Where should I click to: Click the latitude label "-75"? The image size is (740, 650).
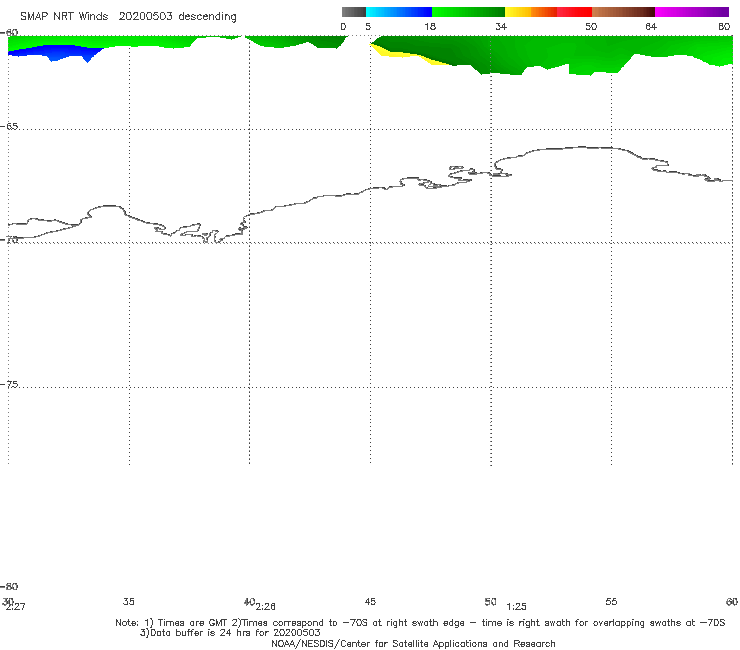9,385
